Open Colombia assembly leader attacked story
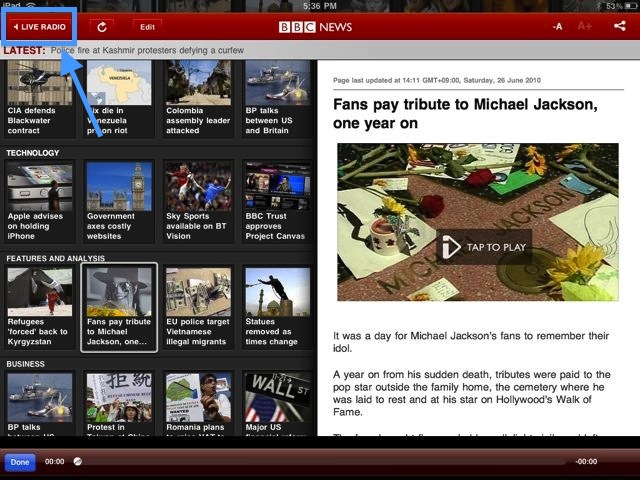 198,98
